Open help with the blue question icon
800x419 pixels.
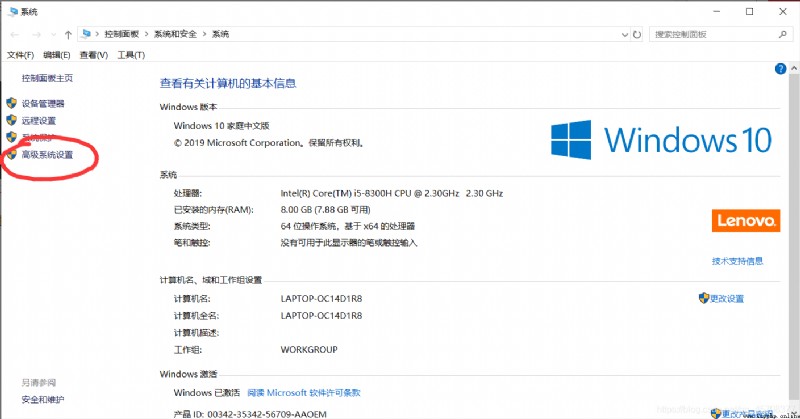(x=780, y=69)
